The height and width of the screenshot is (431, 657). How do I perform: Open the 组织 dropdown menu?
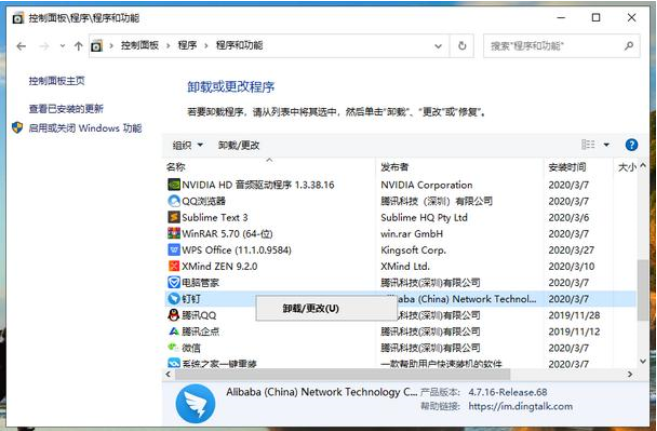pos(188,145)
